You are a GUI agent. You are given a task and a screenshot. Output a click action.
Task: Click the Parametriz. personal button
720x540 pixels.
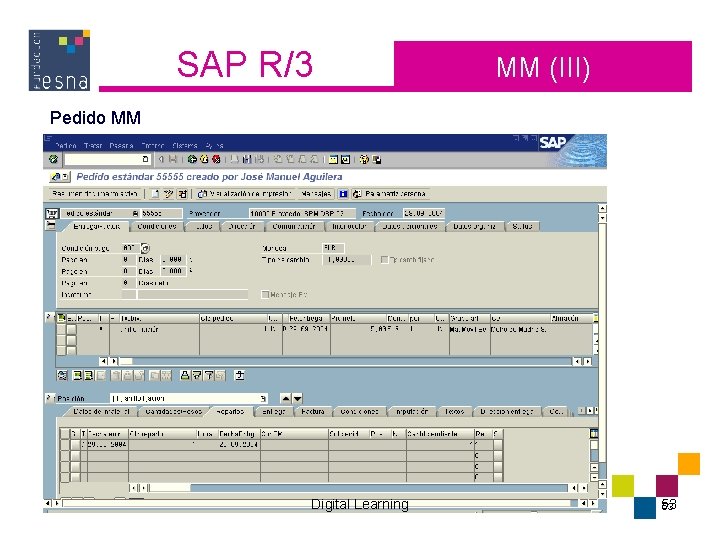390,194
